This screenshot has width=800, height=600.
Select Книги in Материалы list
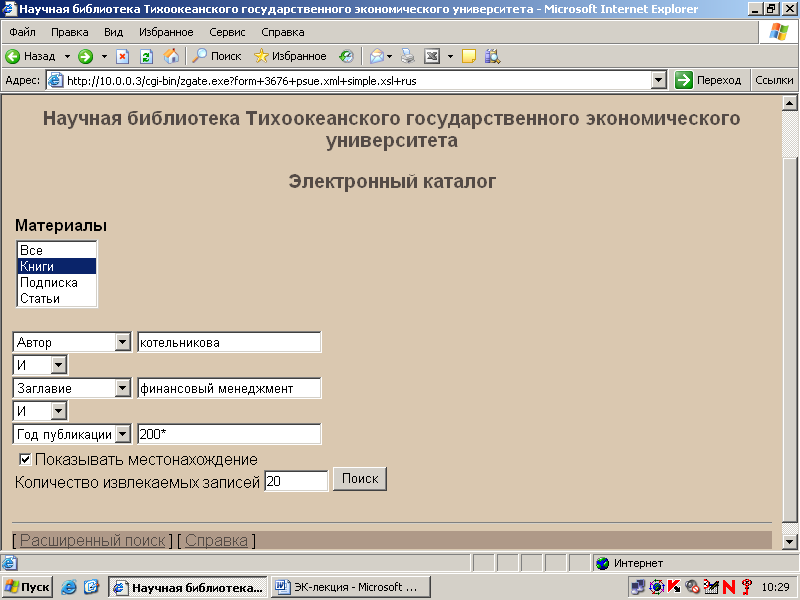(57, 266)
